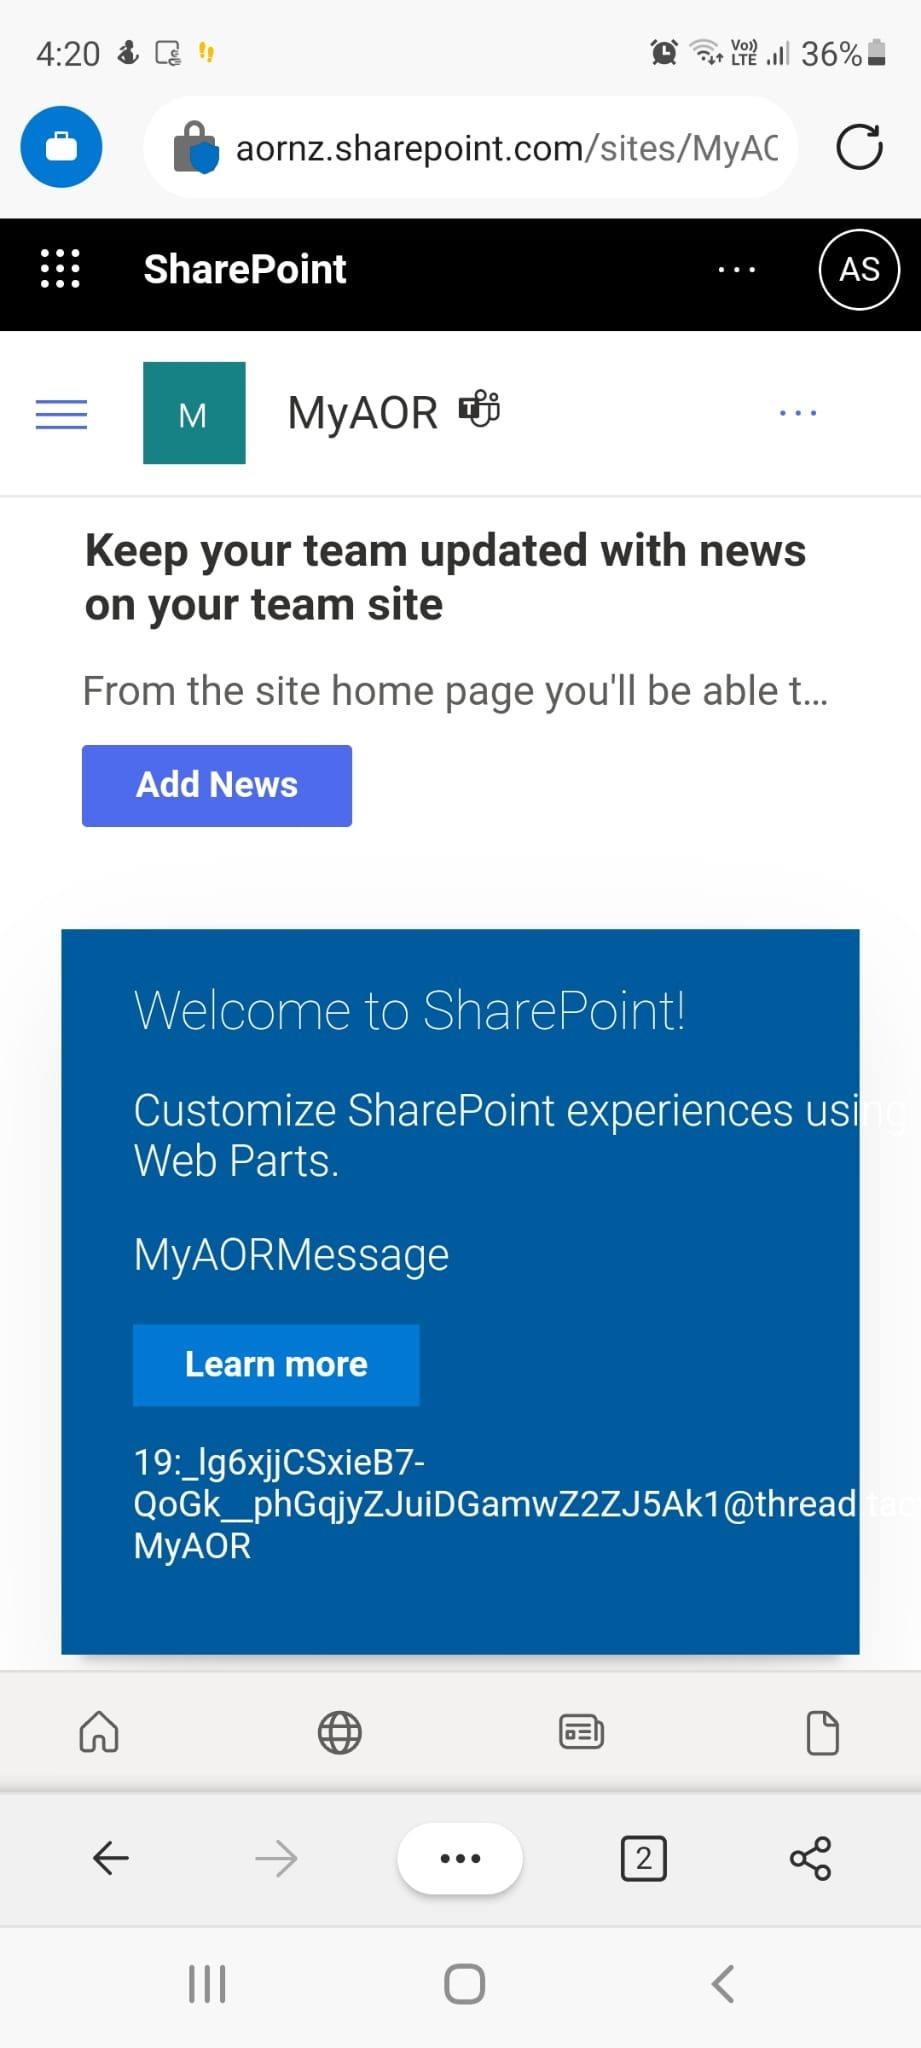Expand SharePoint top bar more options
Screen dimensions: 921x2048
[x=737, y=269]
